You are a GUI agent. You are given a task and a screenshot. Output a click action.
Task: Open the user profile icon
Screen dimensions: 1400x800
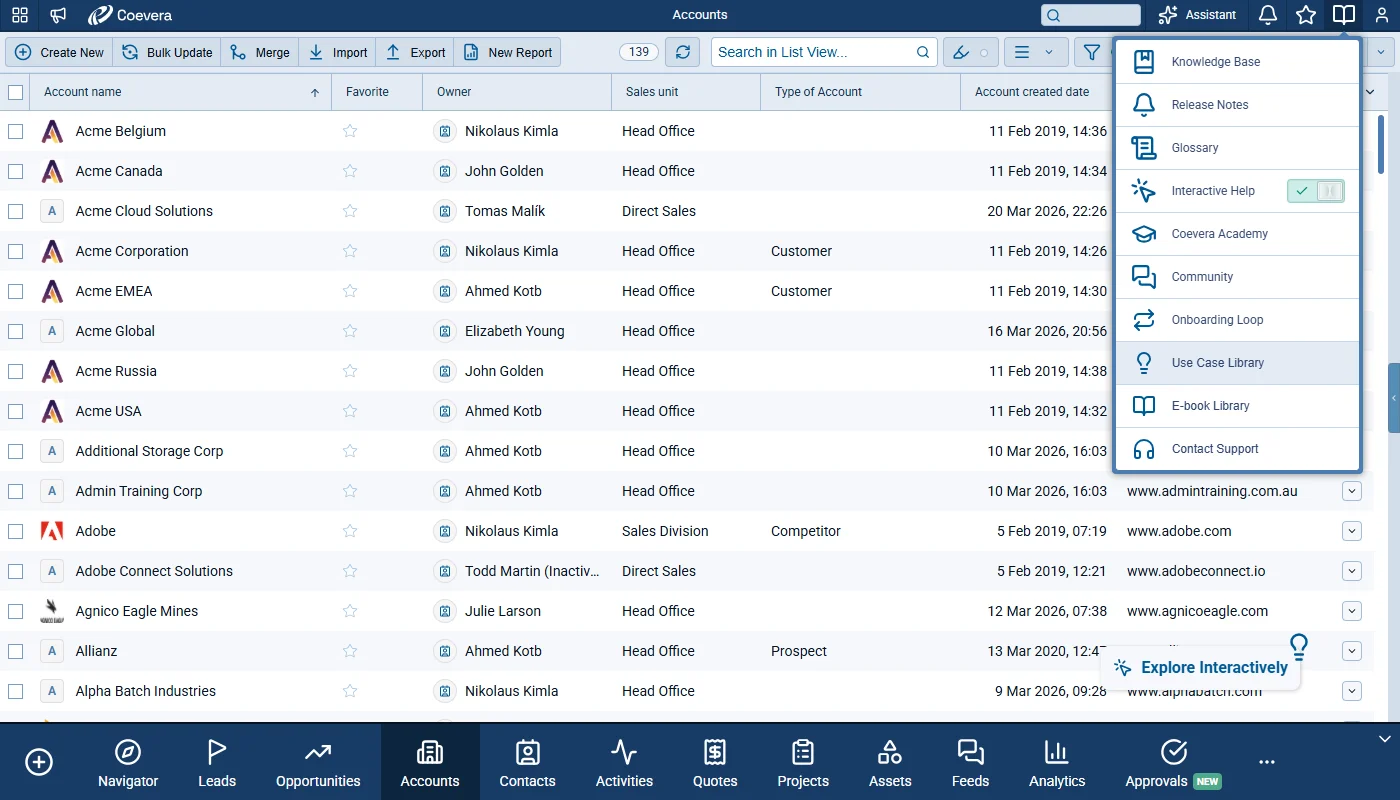[1382, 15]
